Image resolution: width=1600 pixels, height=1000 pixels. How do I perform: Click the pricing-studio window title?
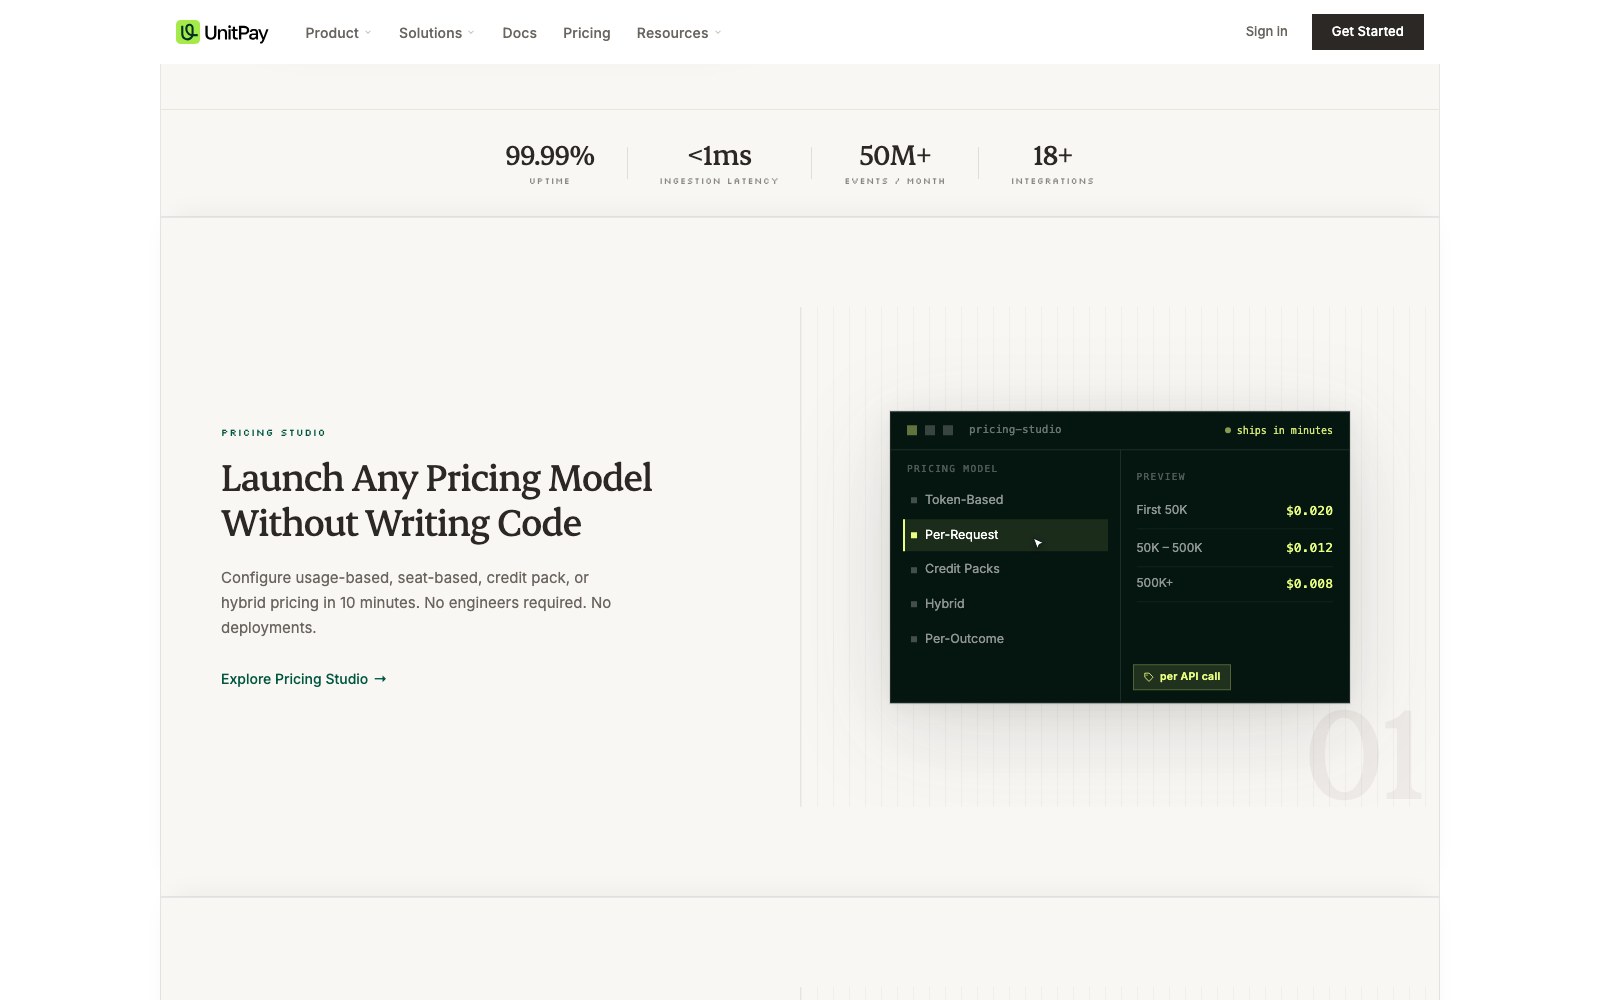pyautogui.click(x=1015, y=430)
